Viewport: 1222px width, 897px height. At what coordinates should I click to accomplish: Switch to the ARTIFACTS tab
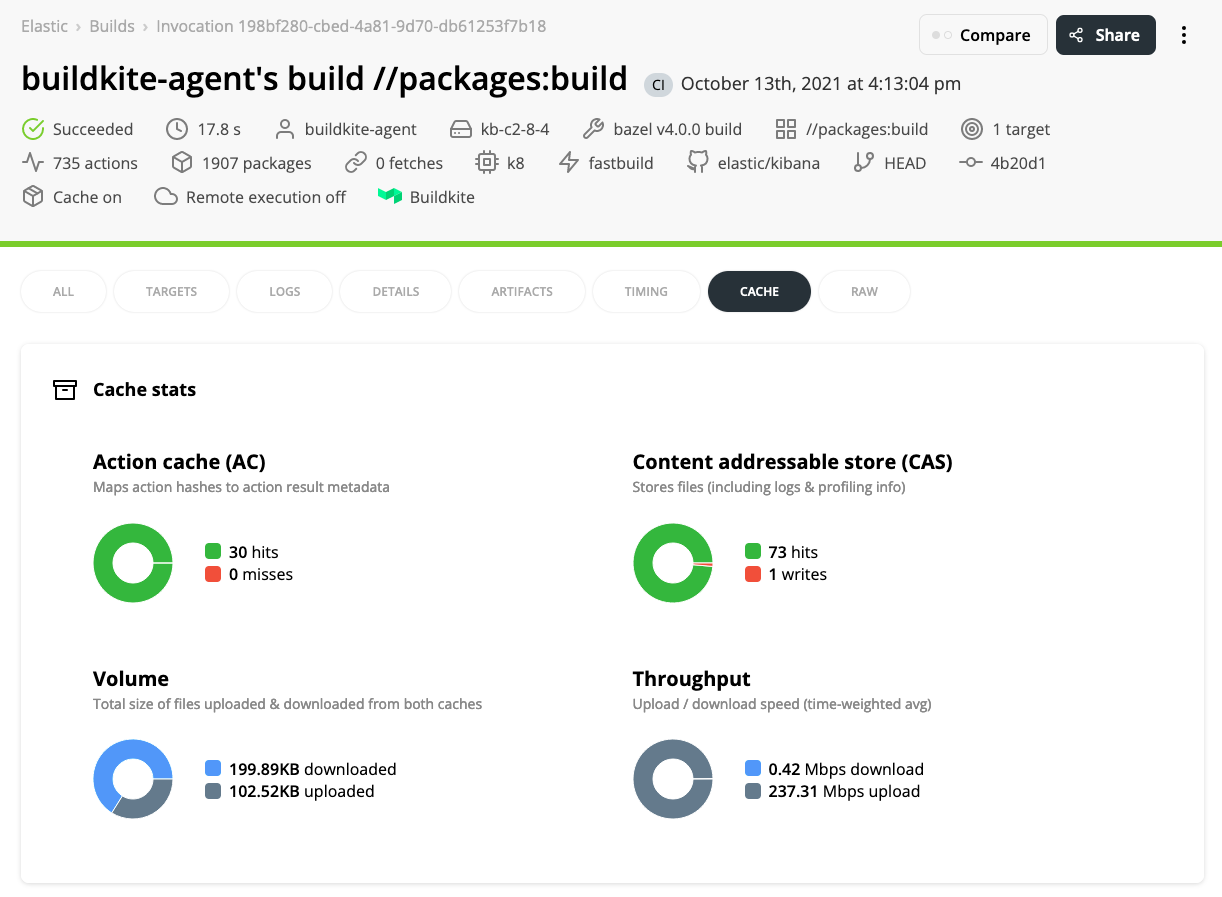point(522,292)
